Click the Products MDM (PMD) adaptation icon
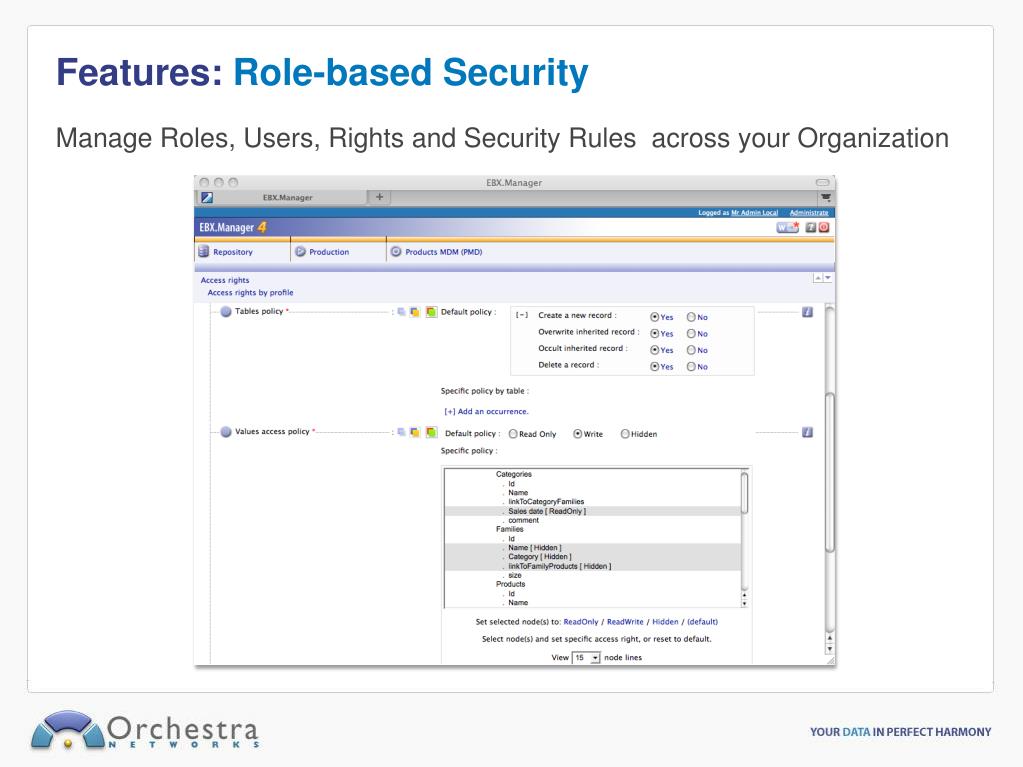Image resolution: width=1023 pixels, height=767 pixels. (x=395, y=252)
